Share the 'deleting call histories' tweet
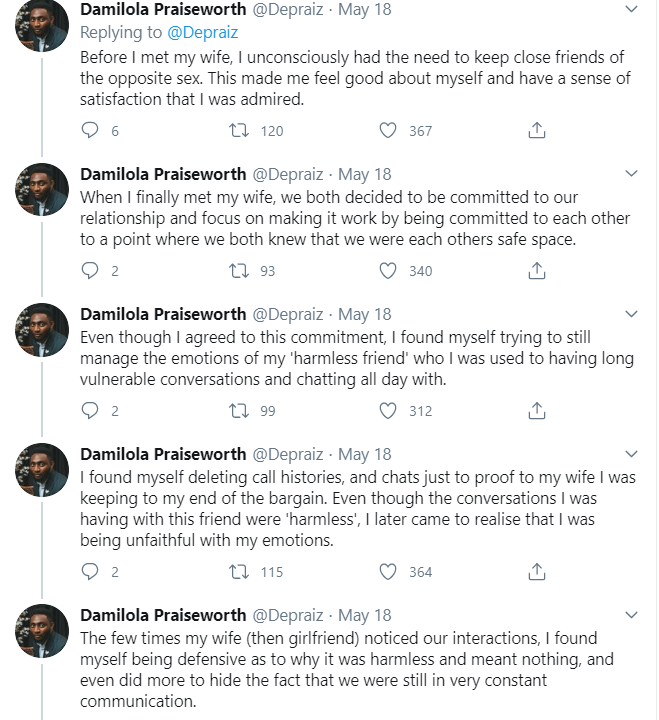Image resolution: width=659 pixels, height=720 pixels. click(536, 571)
